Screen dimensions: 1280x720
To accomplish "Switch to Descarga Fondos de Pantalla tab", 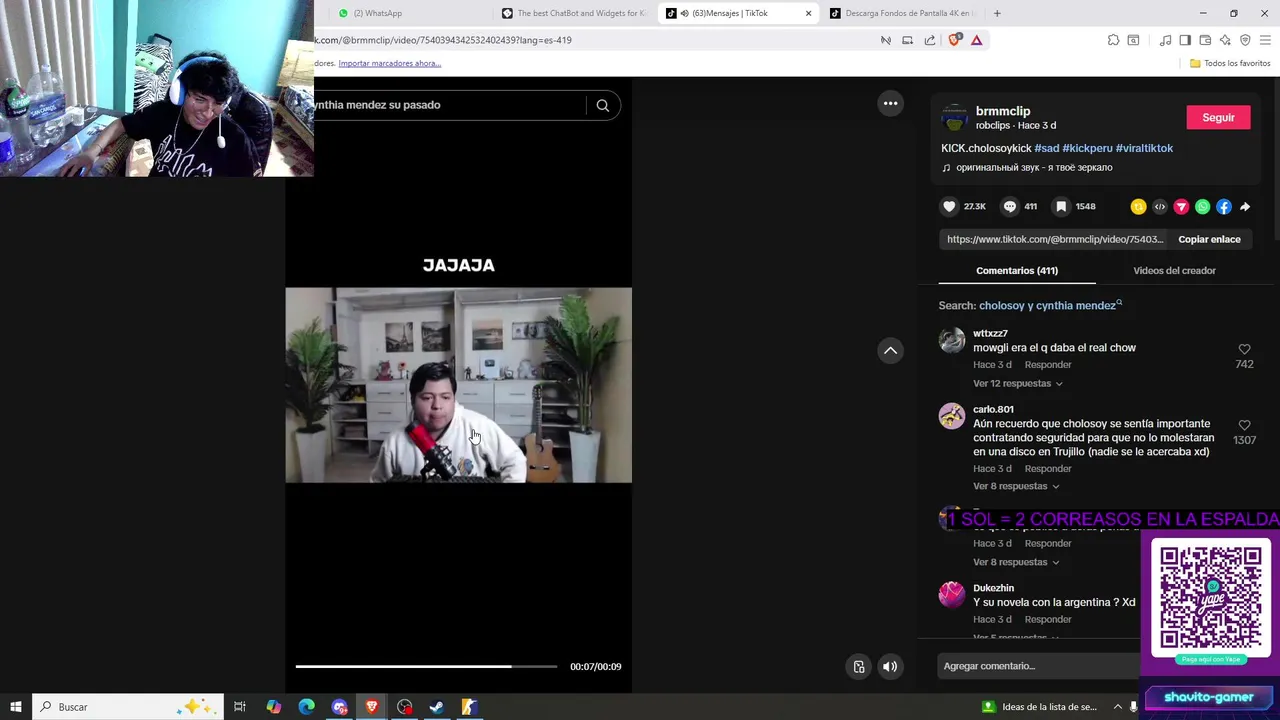I will click(902, 13).
